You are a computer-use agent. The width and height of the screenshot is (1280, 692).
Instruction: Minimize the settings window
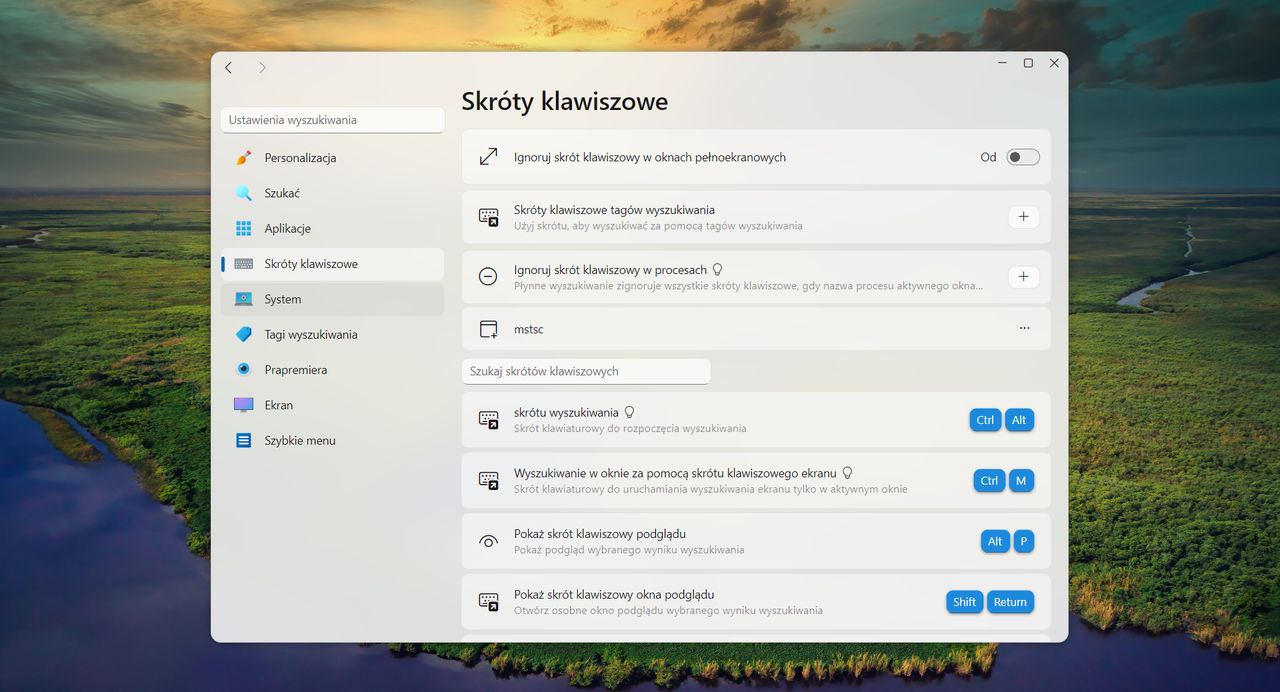pos(1002,63)
